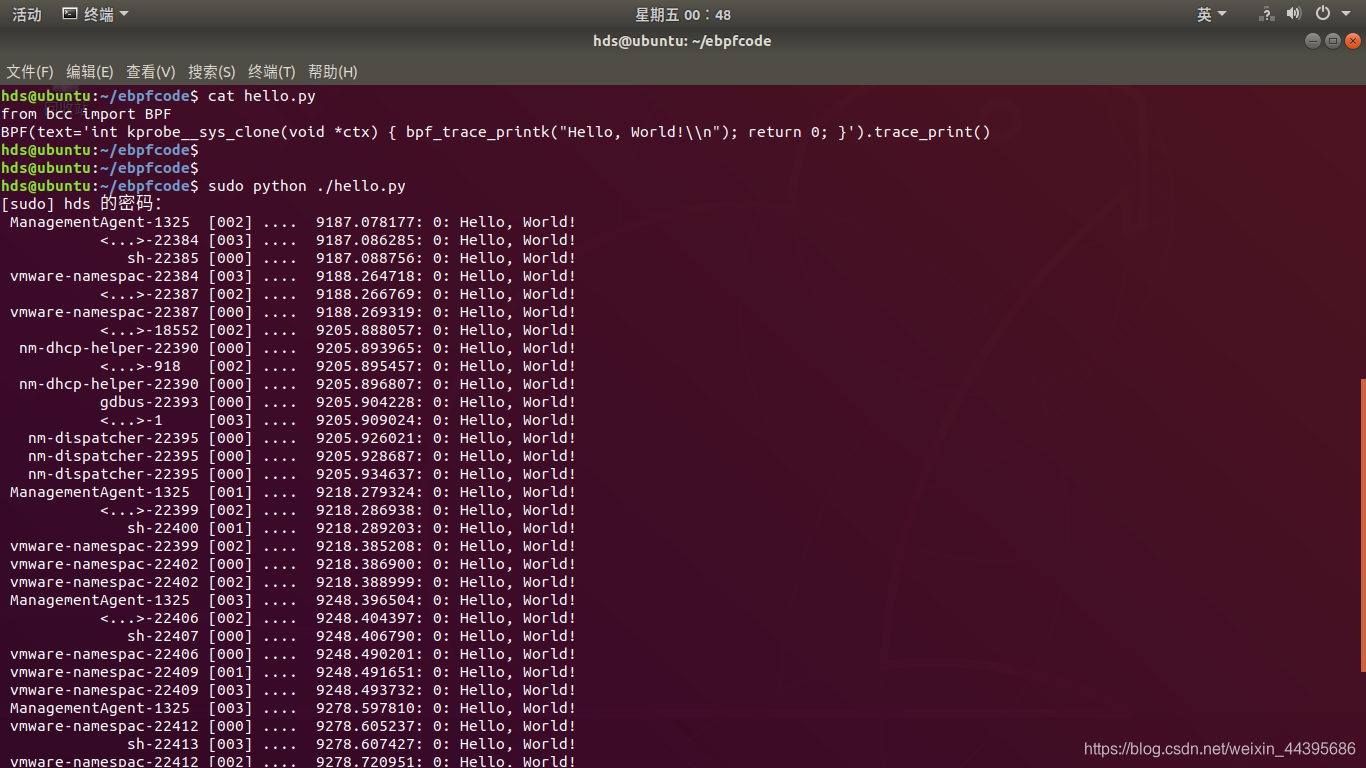Click the 'sh-22385' trace line
Viewport: 1366px width, 768px height.
(x=351, y=258)
